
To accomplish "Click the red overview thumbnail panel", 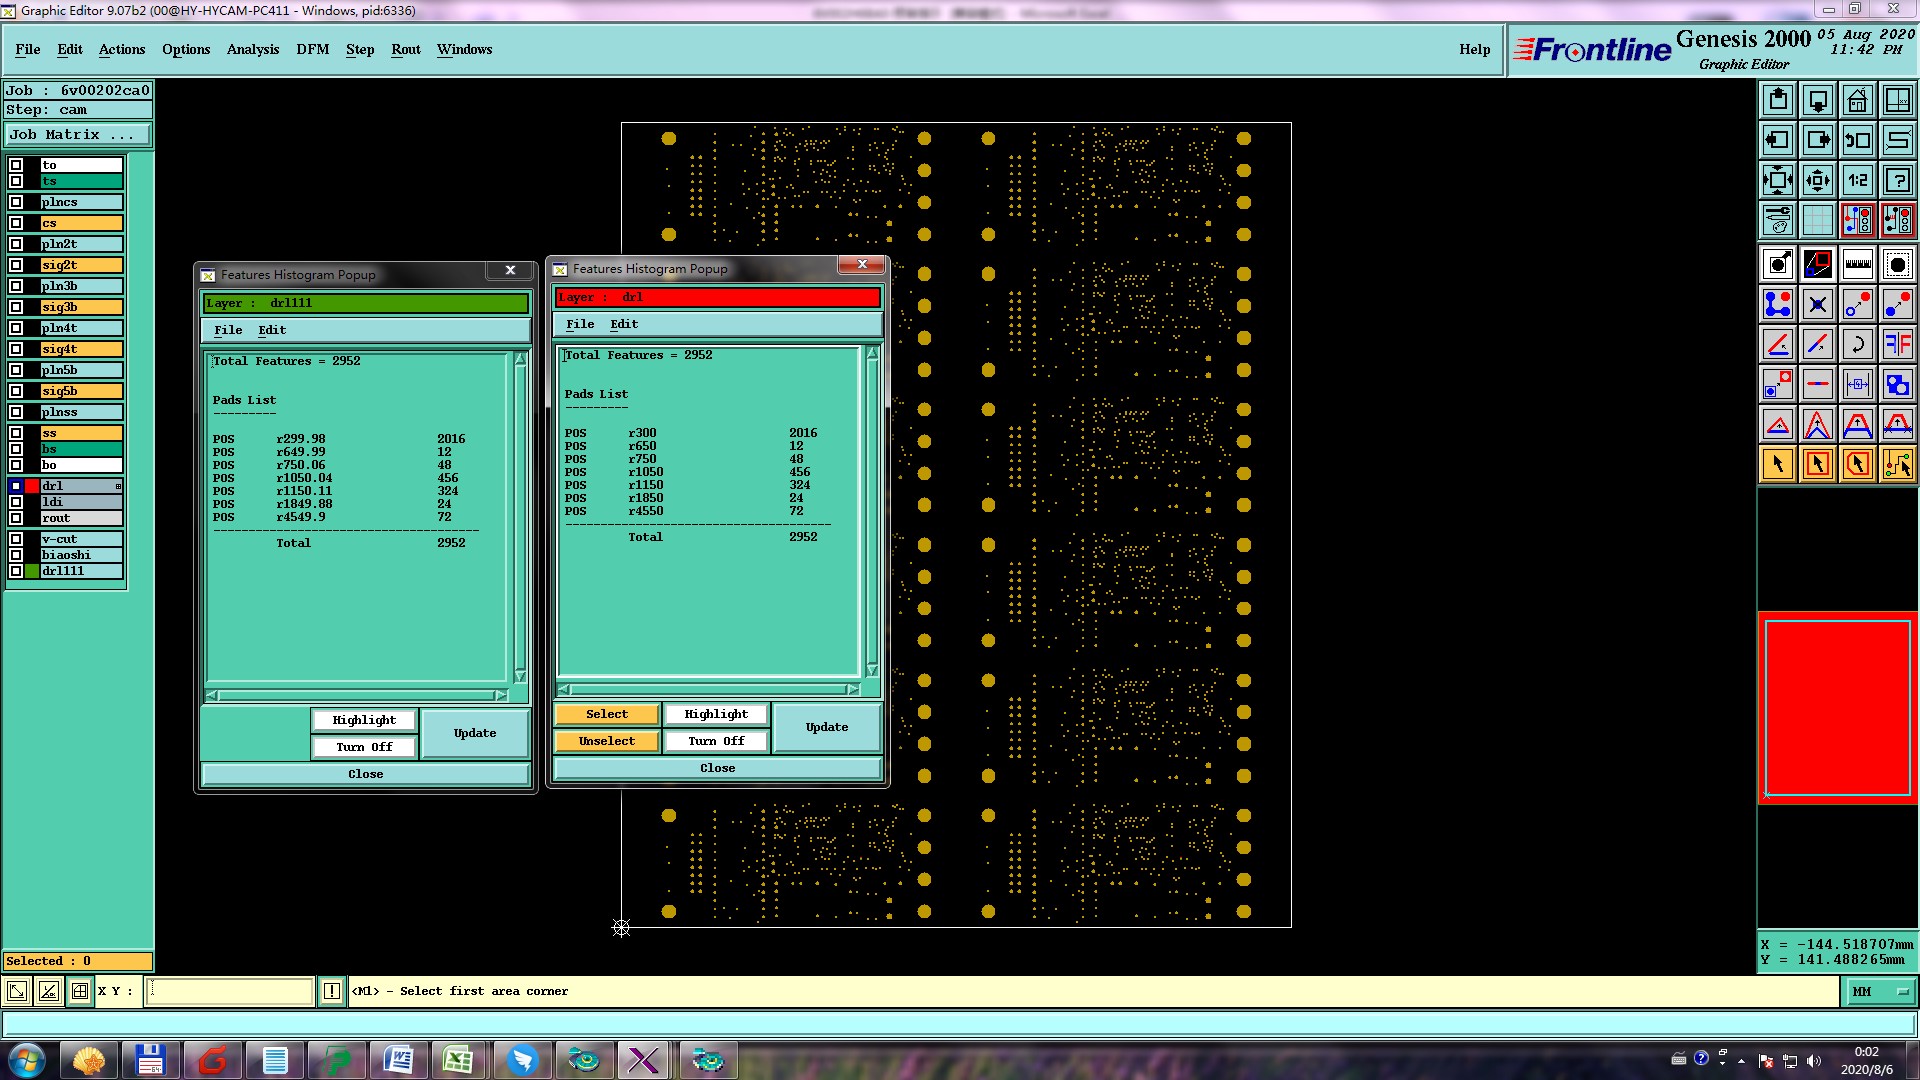I will pyautogui.click(x=1837, y=707).
